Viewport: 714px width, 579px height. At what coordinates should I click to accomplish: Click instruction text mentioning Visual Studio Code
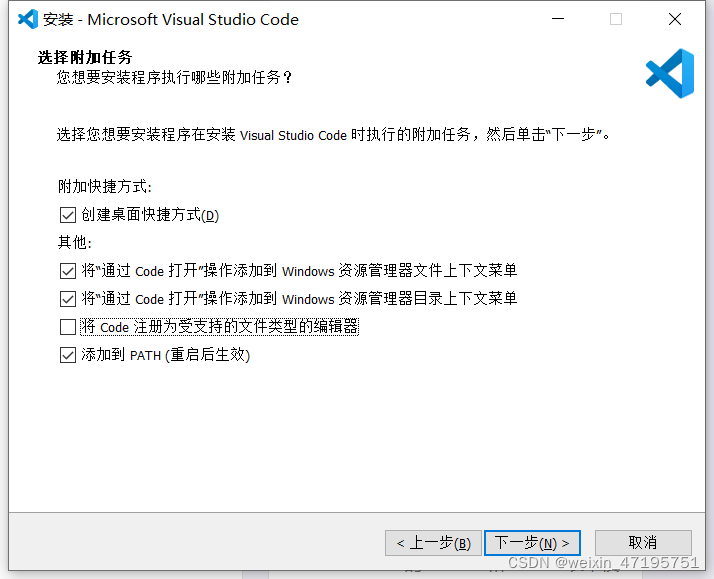pos(333,135)
